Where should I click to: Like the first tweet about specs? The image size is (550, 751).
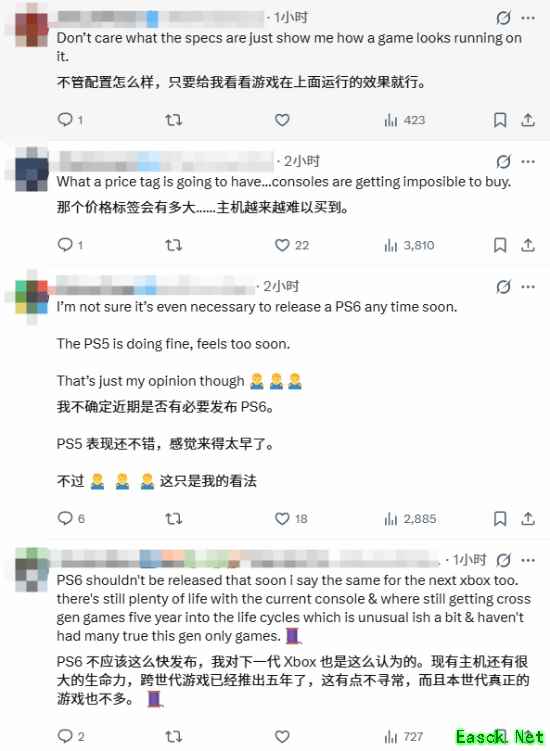282,120
